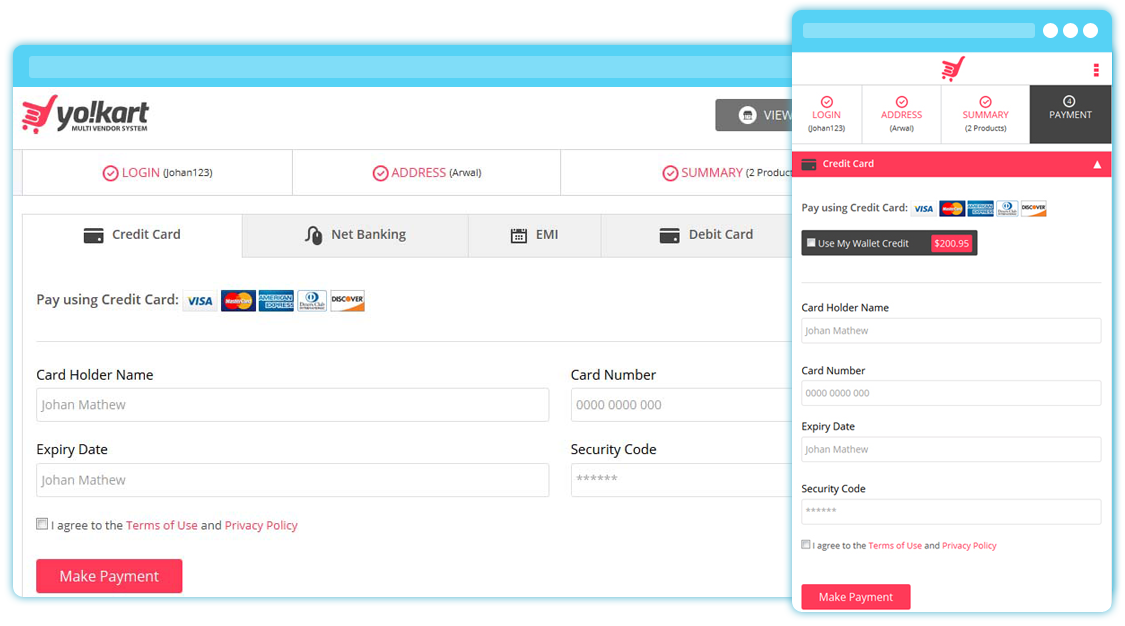Click the shopping cart icon in mobile view
This screenshot has width=1125, height=626.
click(952, 67)
